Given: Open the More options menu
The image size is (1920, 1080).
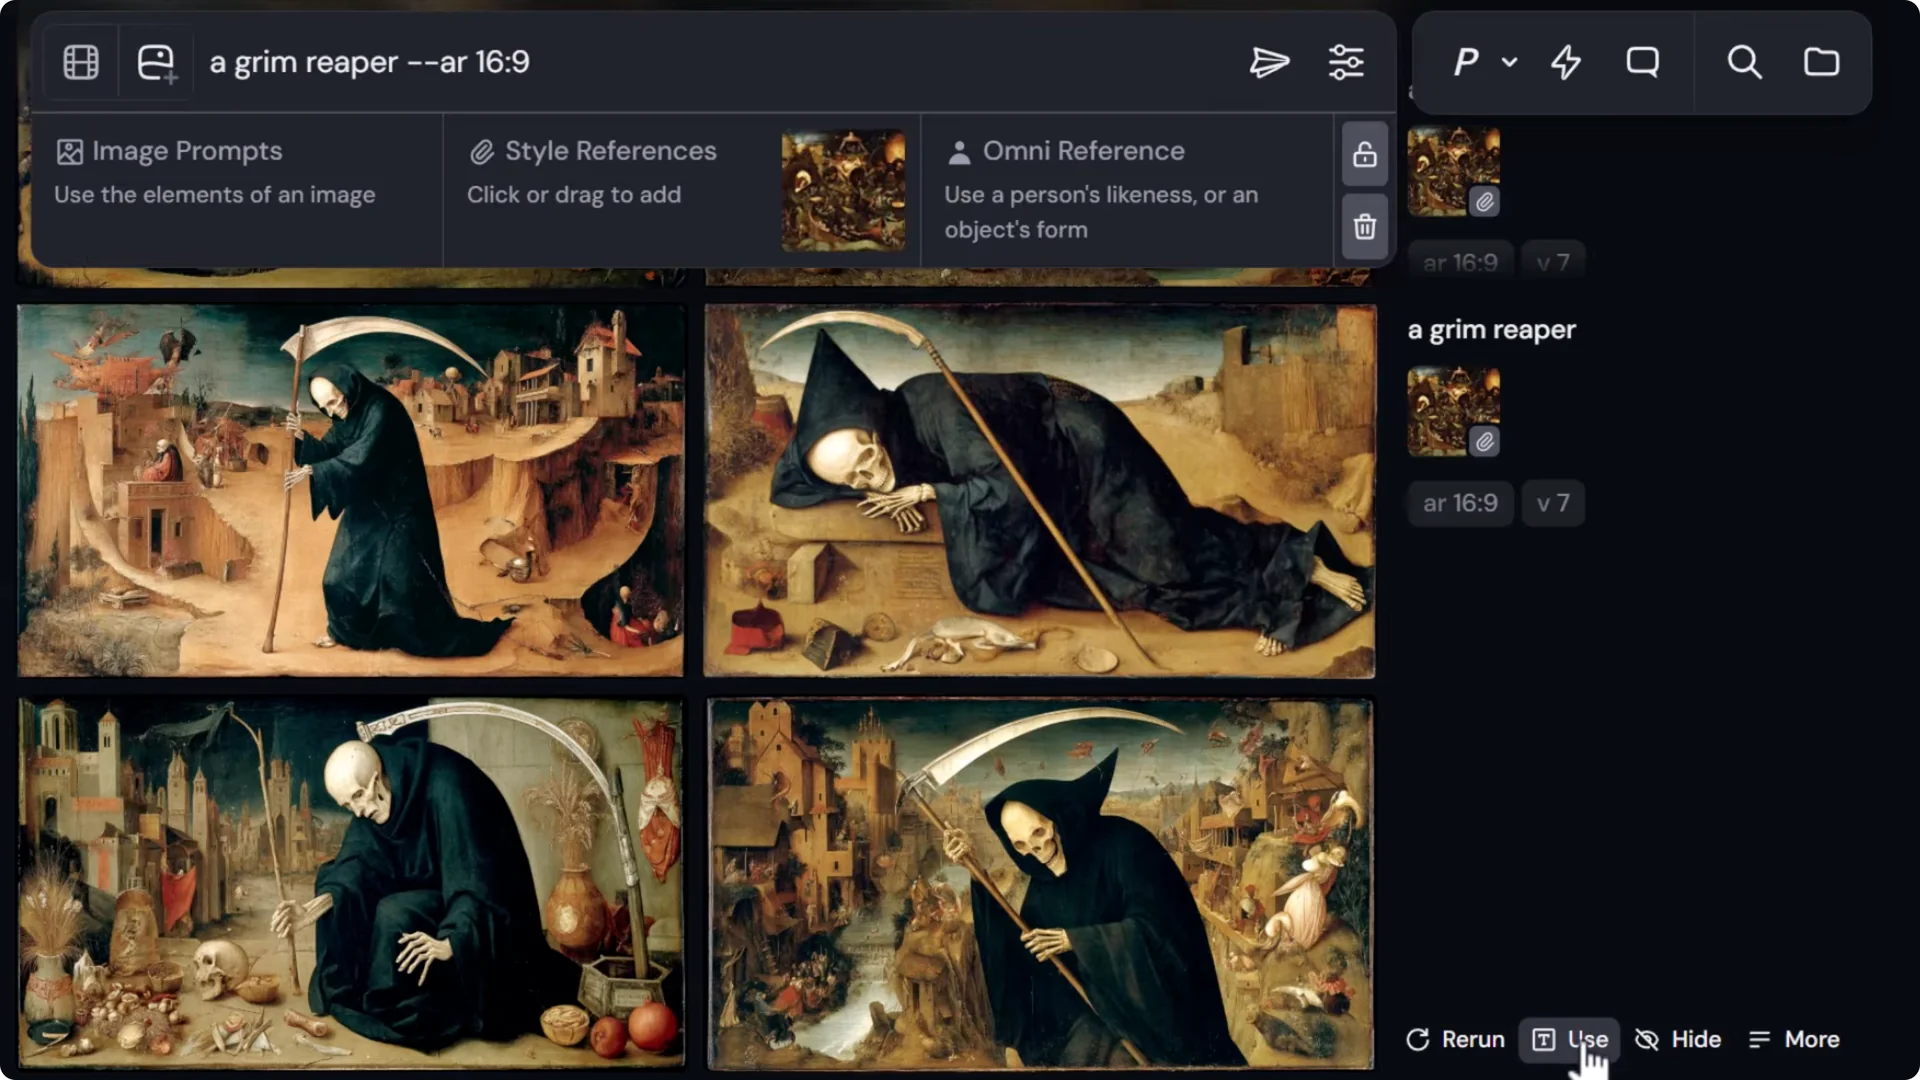Looking at the screenshot, I should click(x=1793, y=1039).
